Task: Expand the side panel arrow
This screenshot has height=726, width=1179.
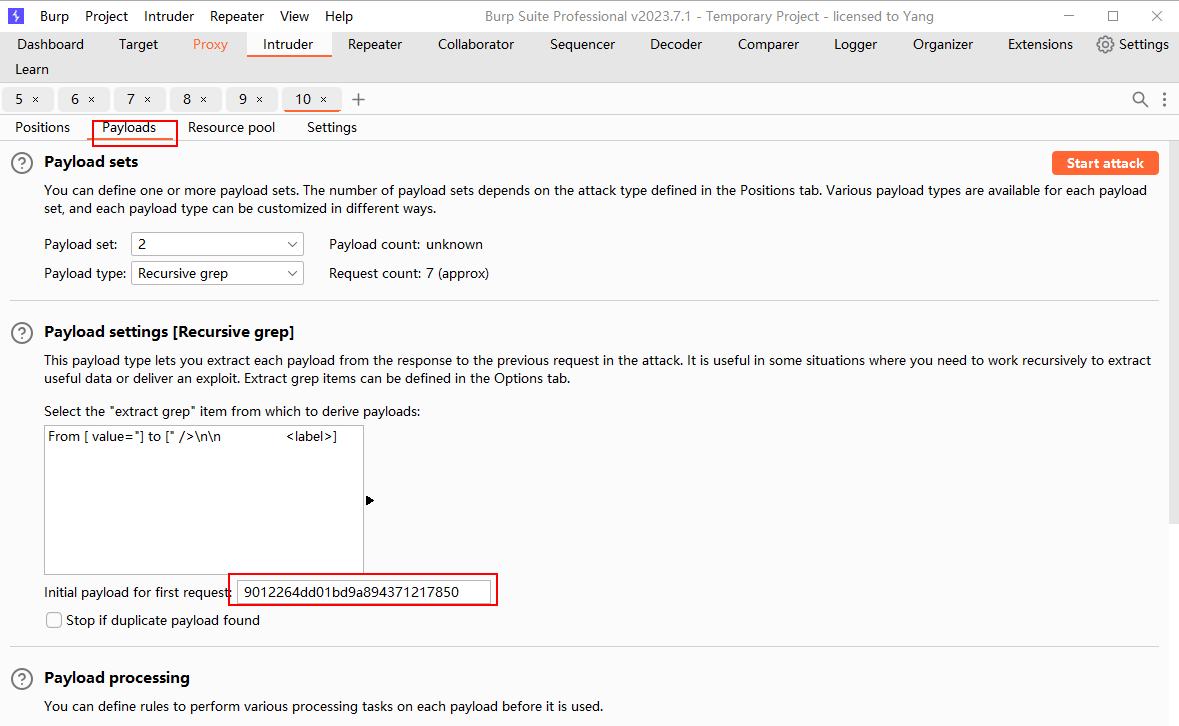Action: tap(369, 500)
